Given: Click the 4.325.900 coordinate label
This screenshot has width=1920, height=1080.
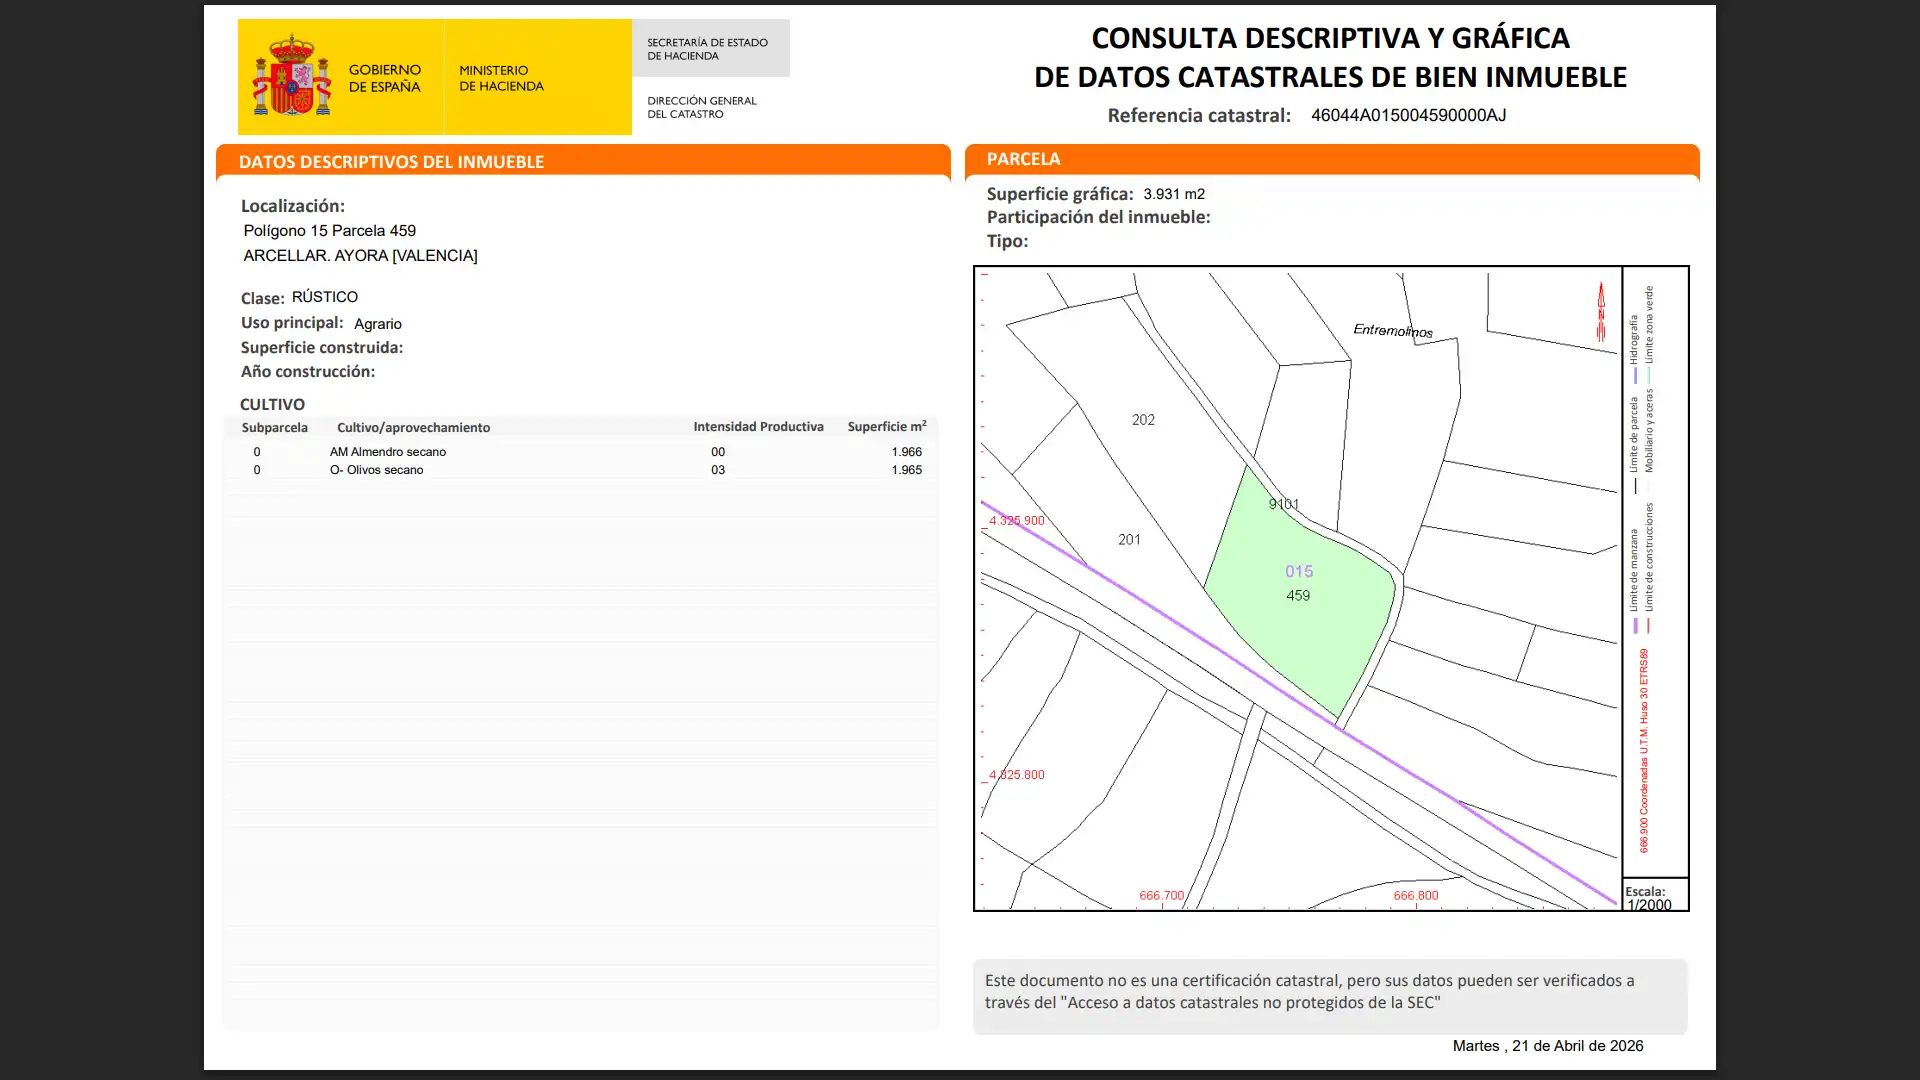Looking at the screenshot, I should pos(1017,521).
